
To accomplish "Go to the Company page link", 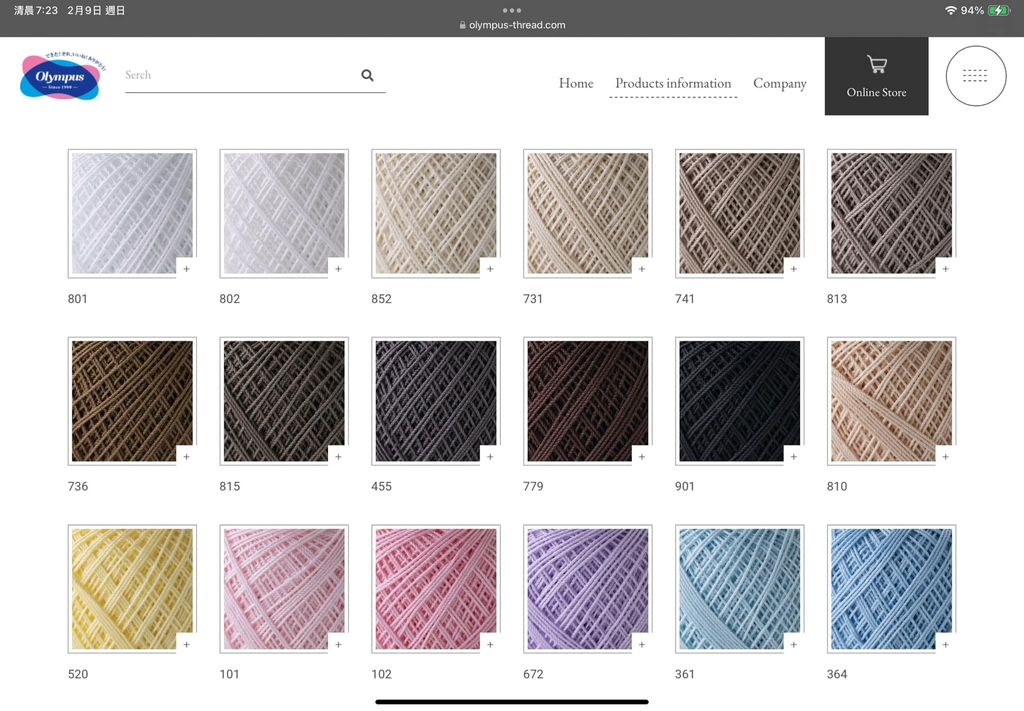I will (x=779, y=83).
